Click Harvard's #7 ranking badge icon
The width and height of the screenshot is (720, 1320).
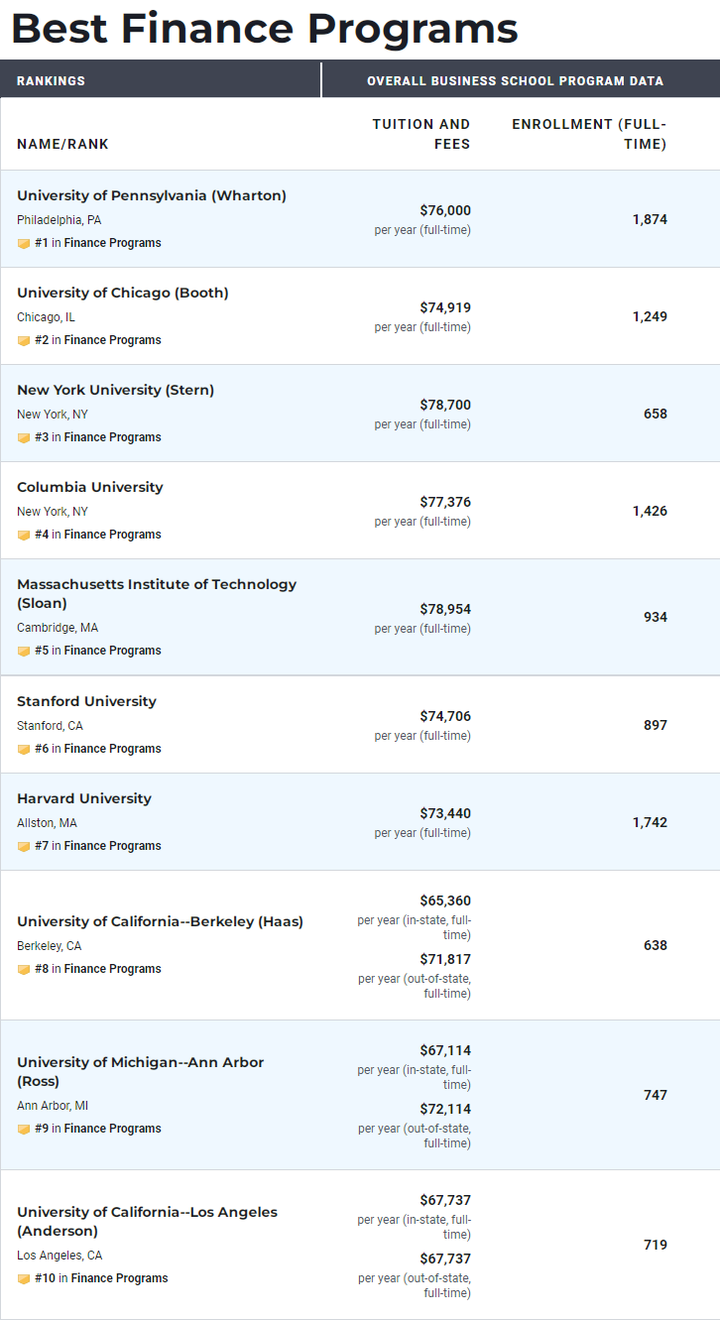pyautogui.click(x=23, y=845)
